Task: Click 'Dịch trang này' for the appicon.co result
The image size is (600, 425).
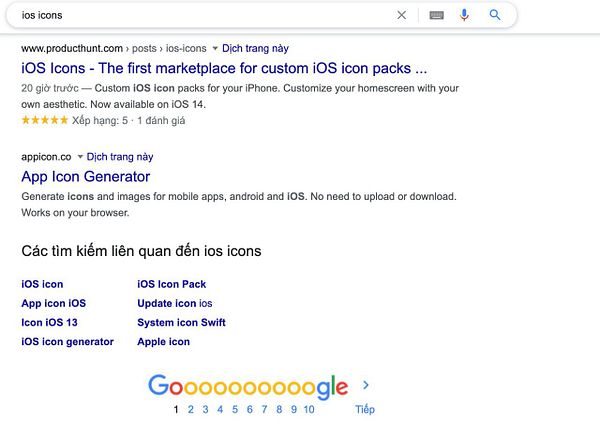Action: [120, 157]
